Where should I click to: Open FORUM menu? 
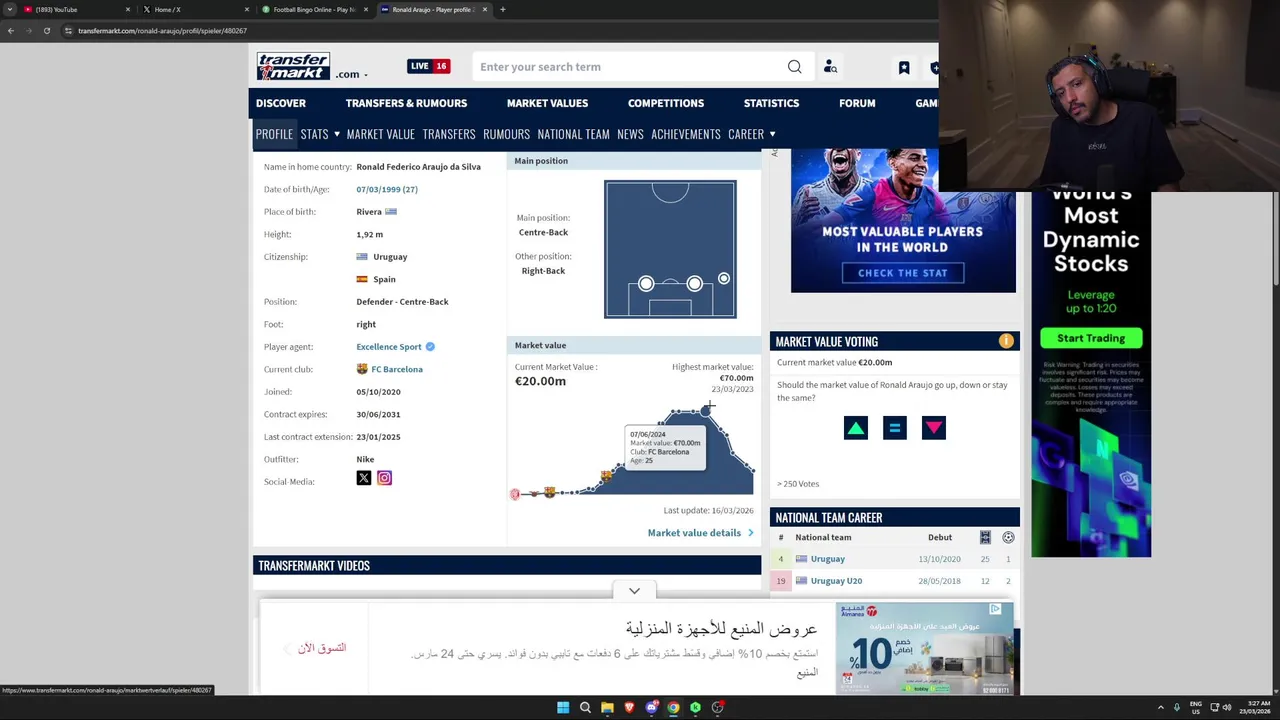tap(857, 103)
